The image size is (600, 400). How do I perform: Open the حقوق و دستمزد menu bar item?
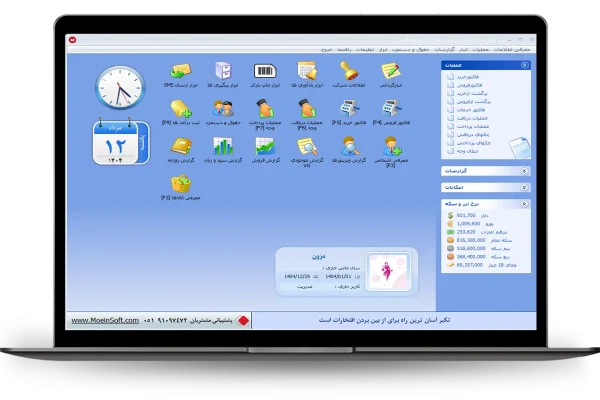pos(411,50)
